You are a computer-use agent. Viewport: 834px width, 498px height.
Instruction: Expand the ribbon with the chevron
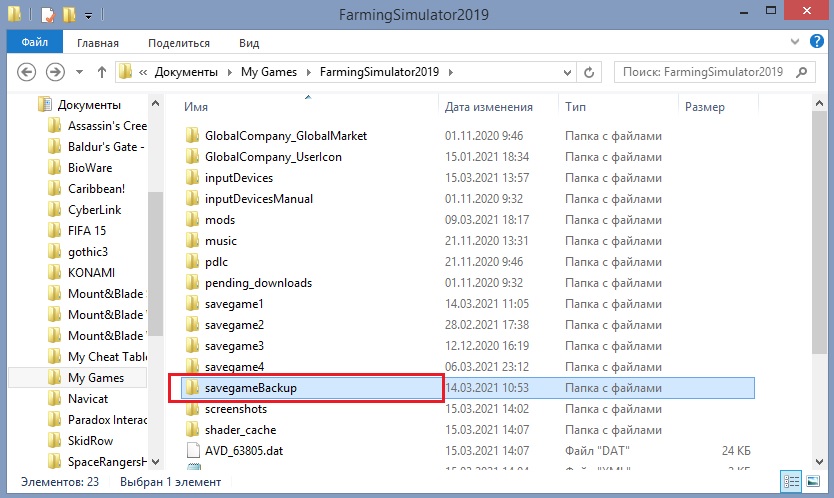coord(795,42)
